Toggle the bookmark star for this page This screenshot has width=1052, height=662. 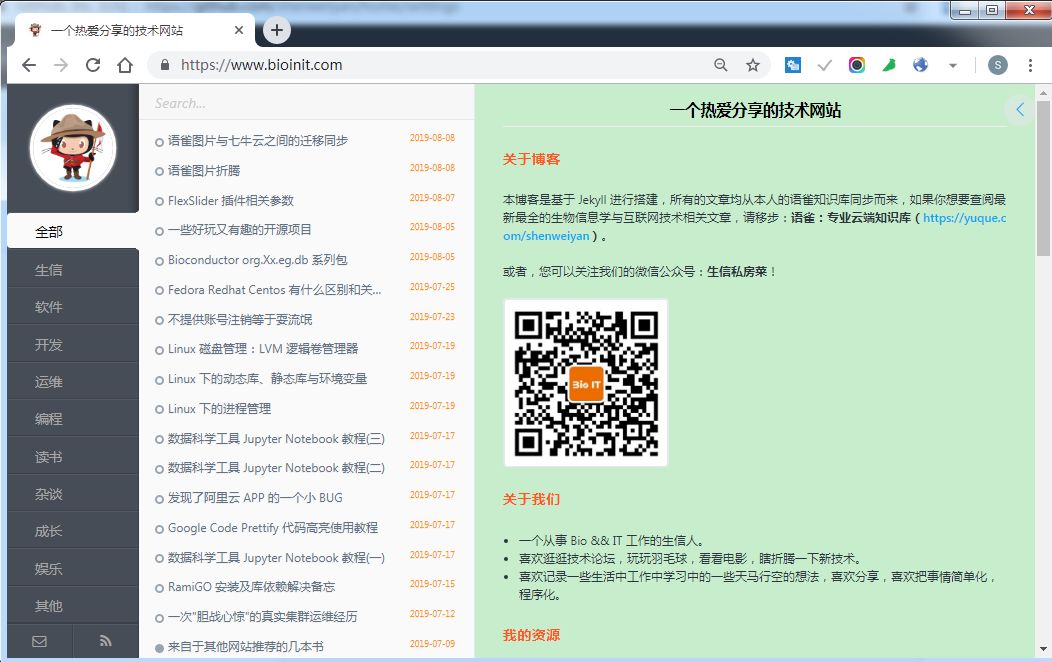[753, 64]
